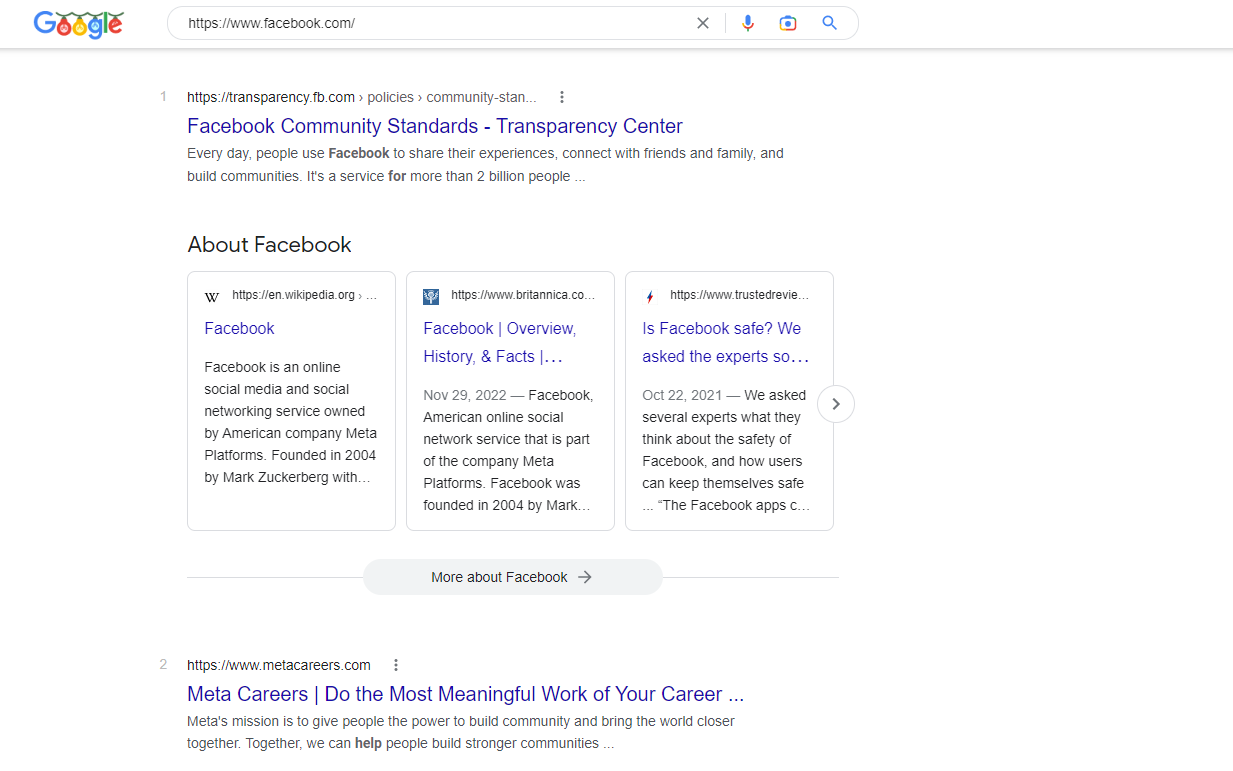Open options menu for metacareers.com result
Image resolution: width=1233 pixels, height=771 pixels.
[x=396, y=665]
